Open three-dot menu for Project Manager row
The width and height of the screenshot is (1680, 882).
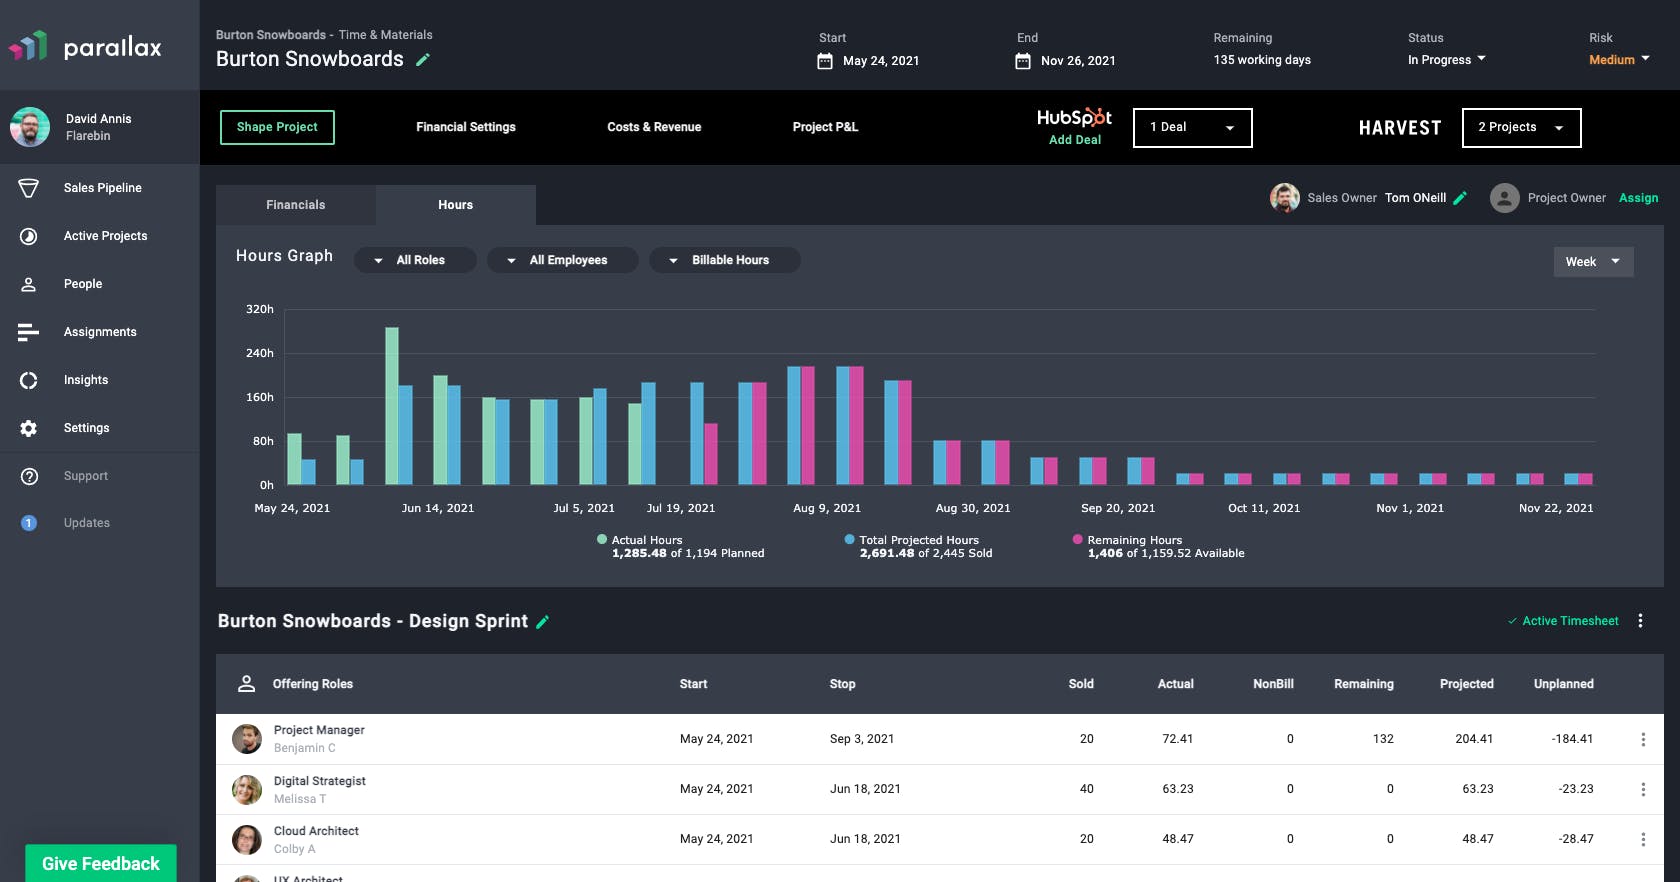pos(1642,739)
